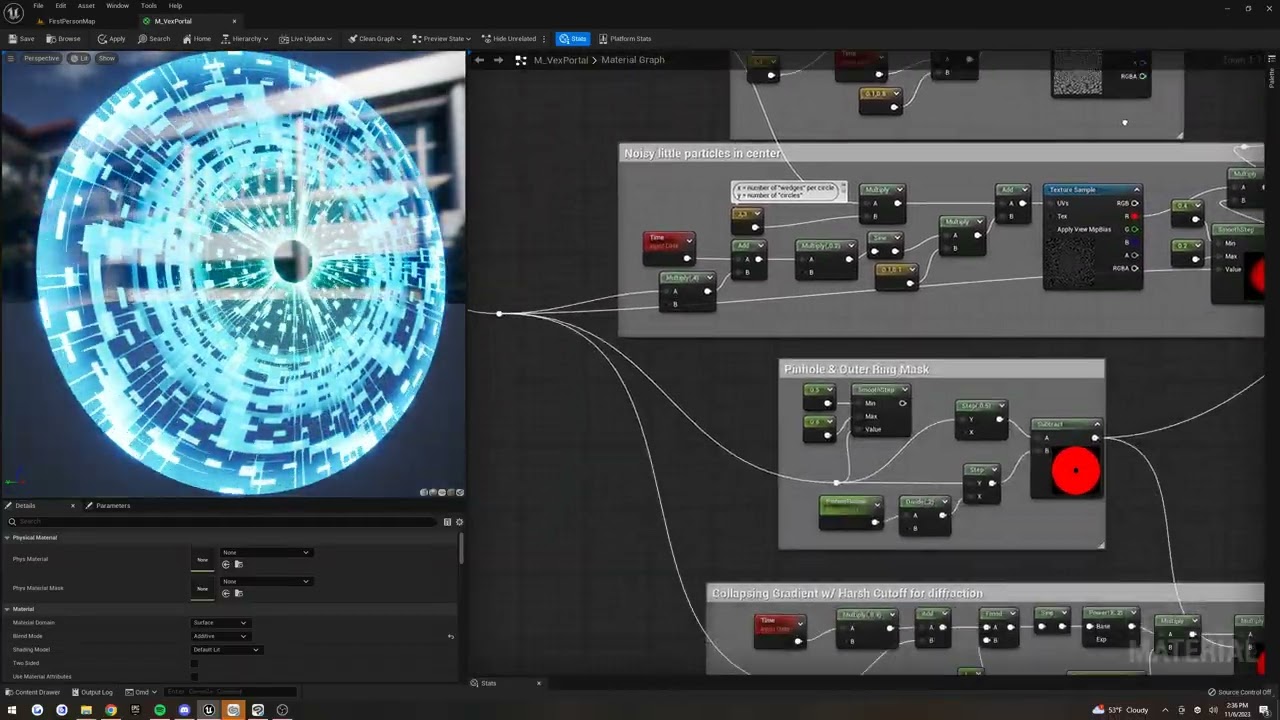Open Discord from the taskbar
Image resolution: width=1280 pixels, height=720 pixels.
tap(184, 710)
